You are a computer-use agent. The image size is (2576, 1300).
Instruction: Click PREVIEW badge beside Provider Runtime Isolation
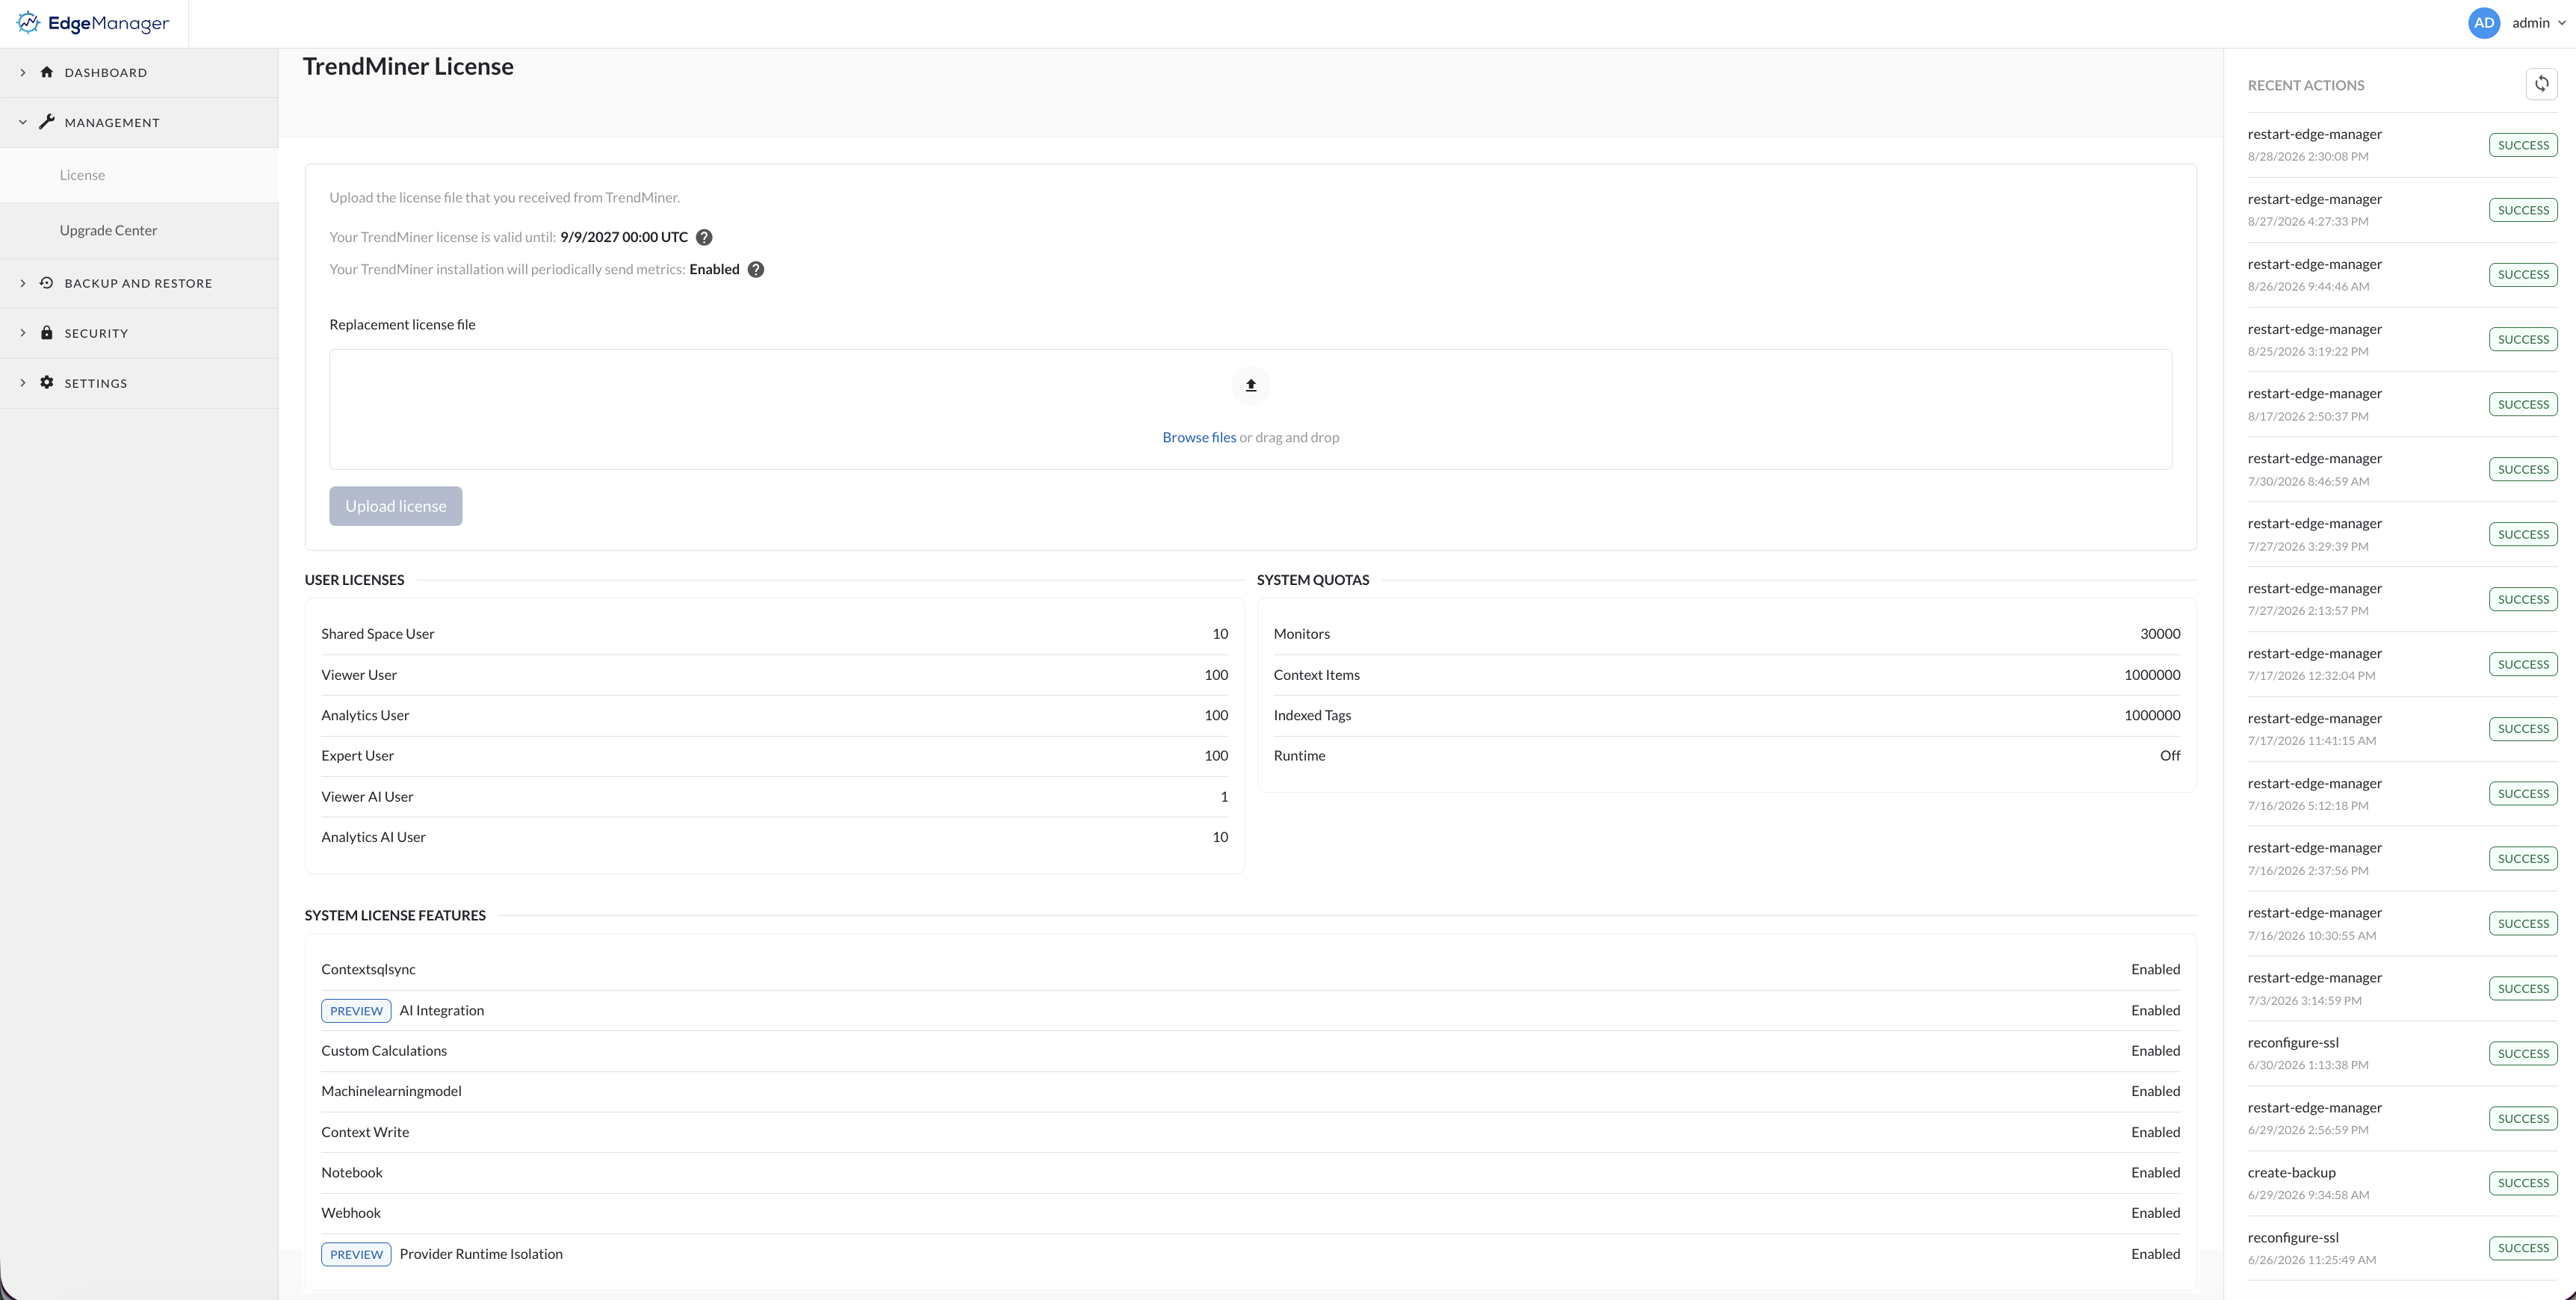click(356, 1254)
